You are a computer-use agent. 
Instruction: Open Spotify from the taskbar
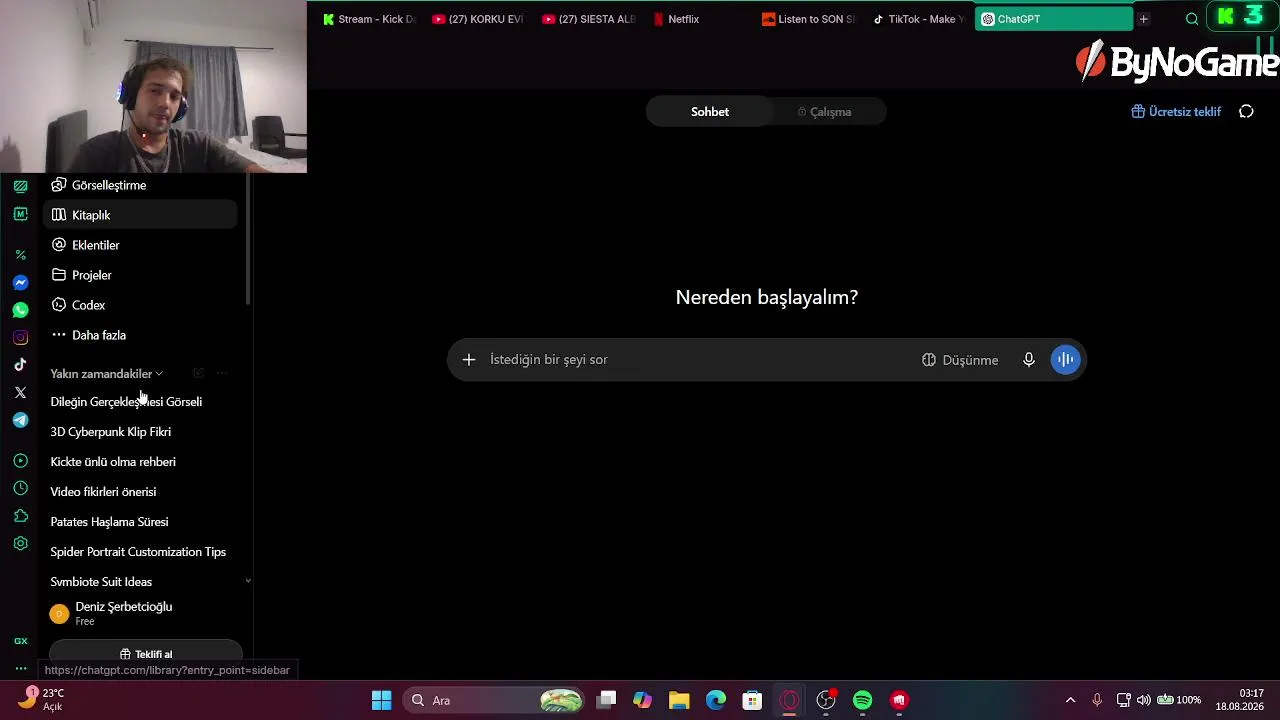(863, 700)
